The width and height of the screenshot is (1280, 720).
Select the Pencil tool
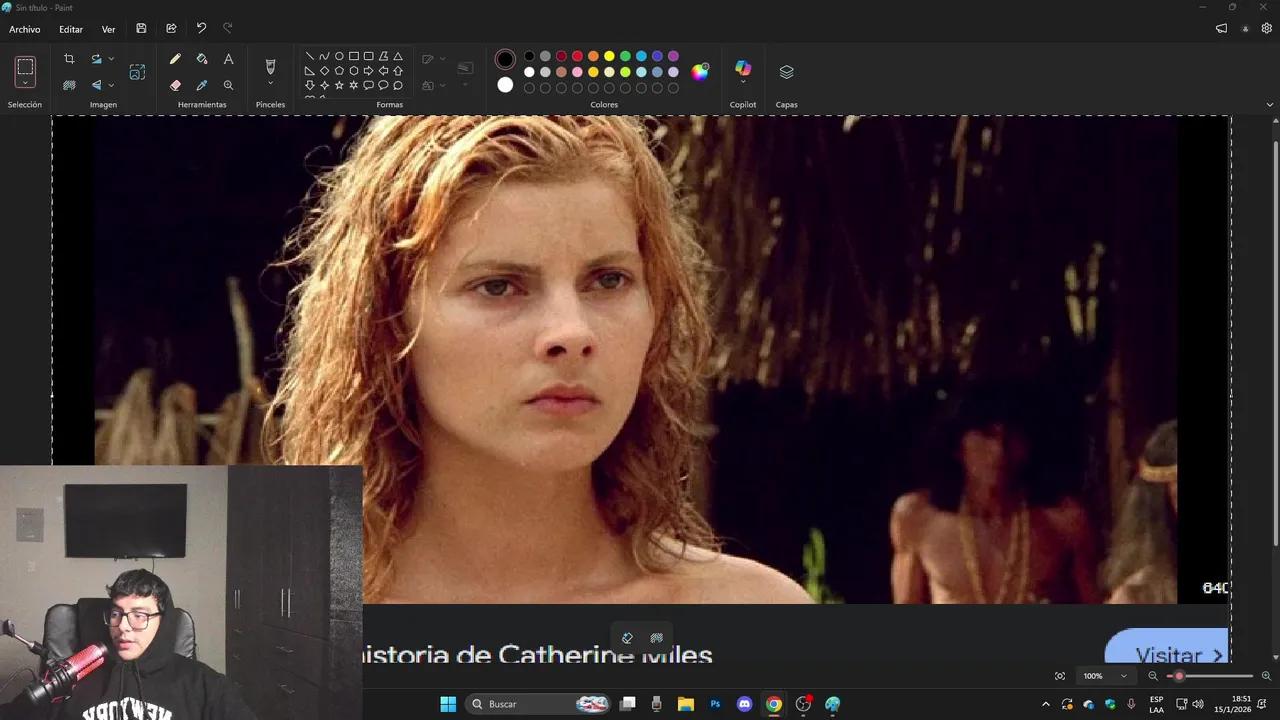pos(175,59)
